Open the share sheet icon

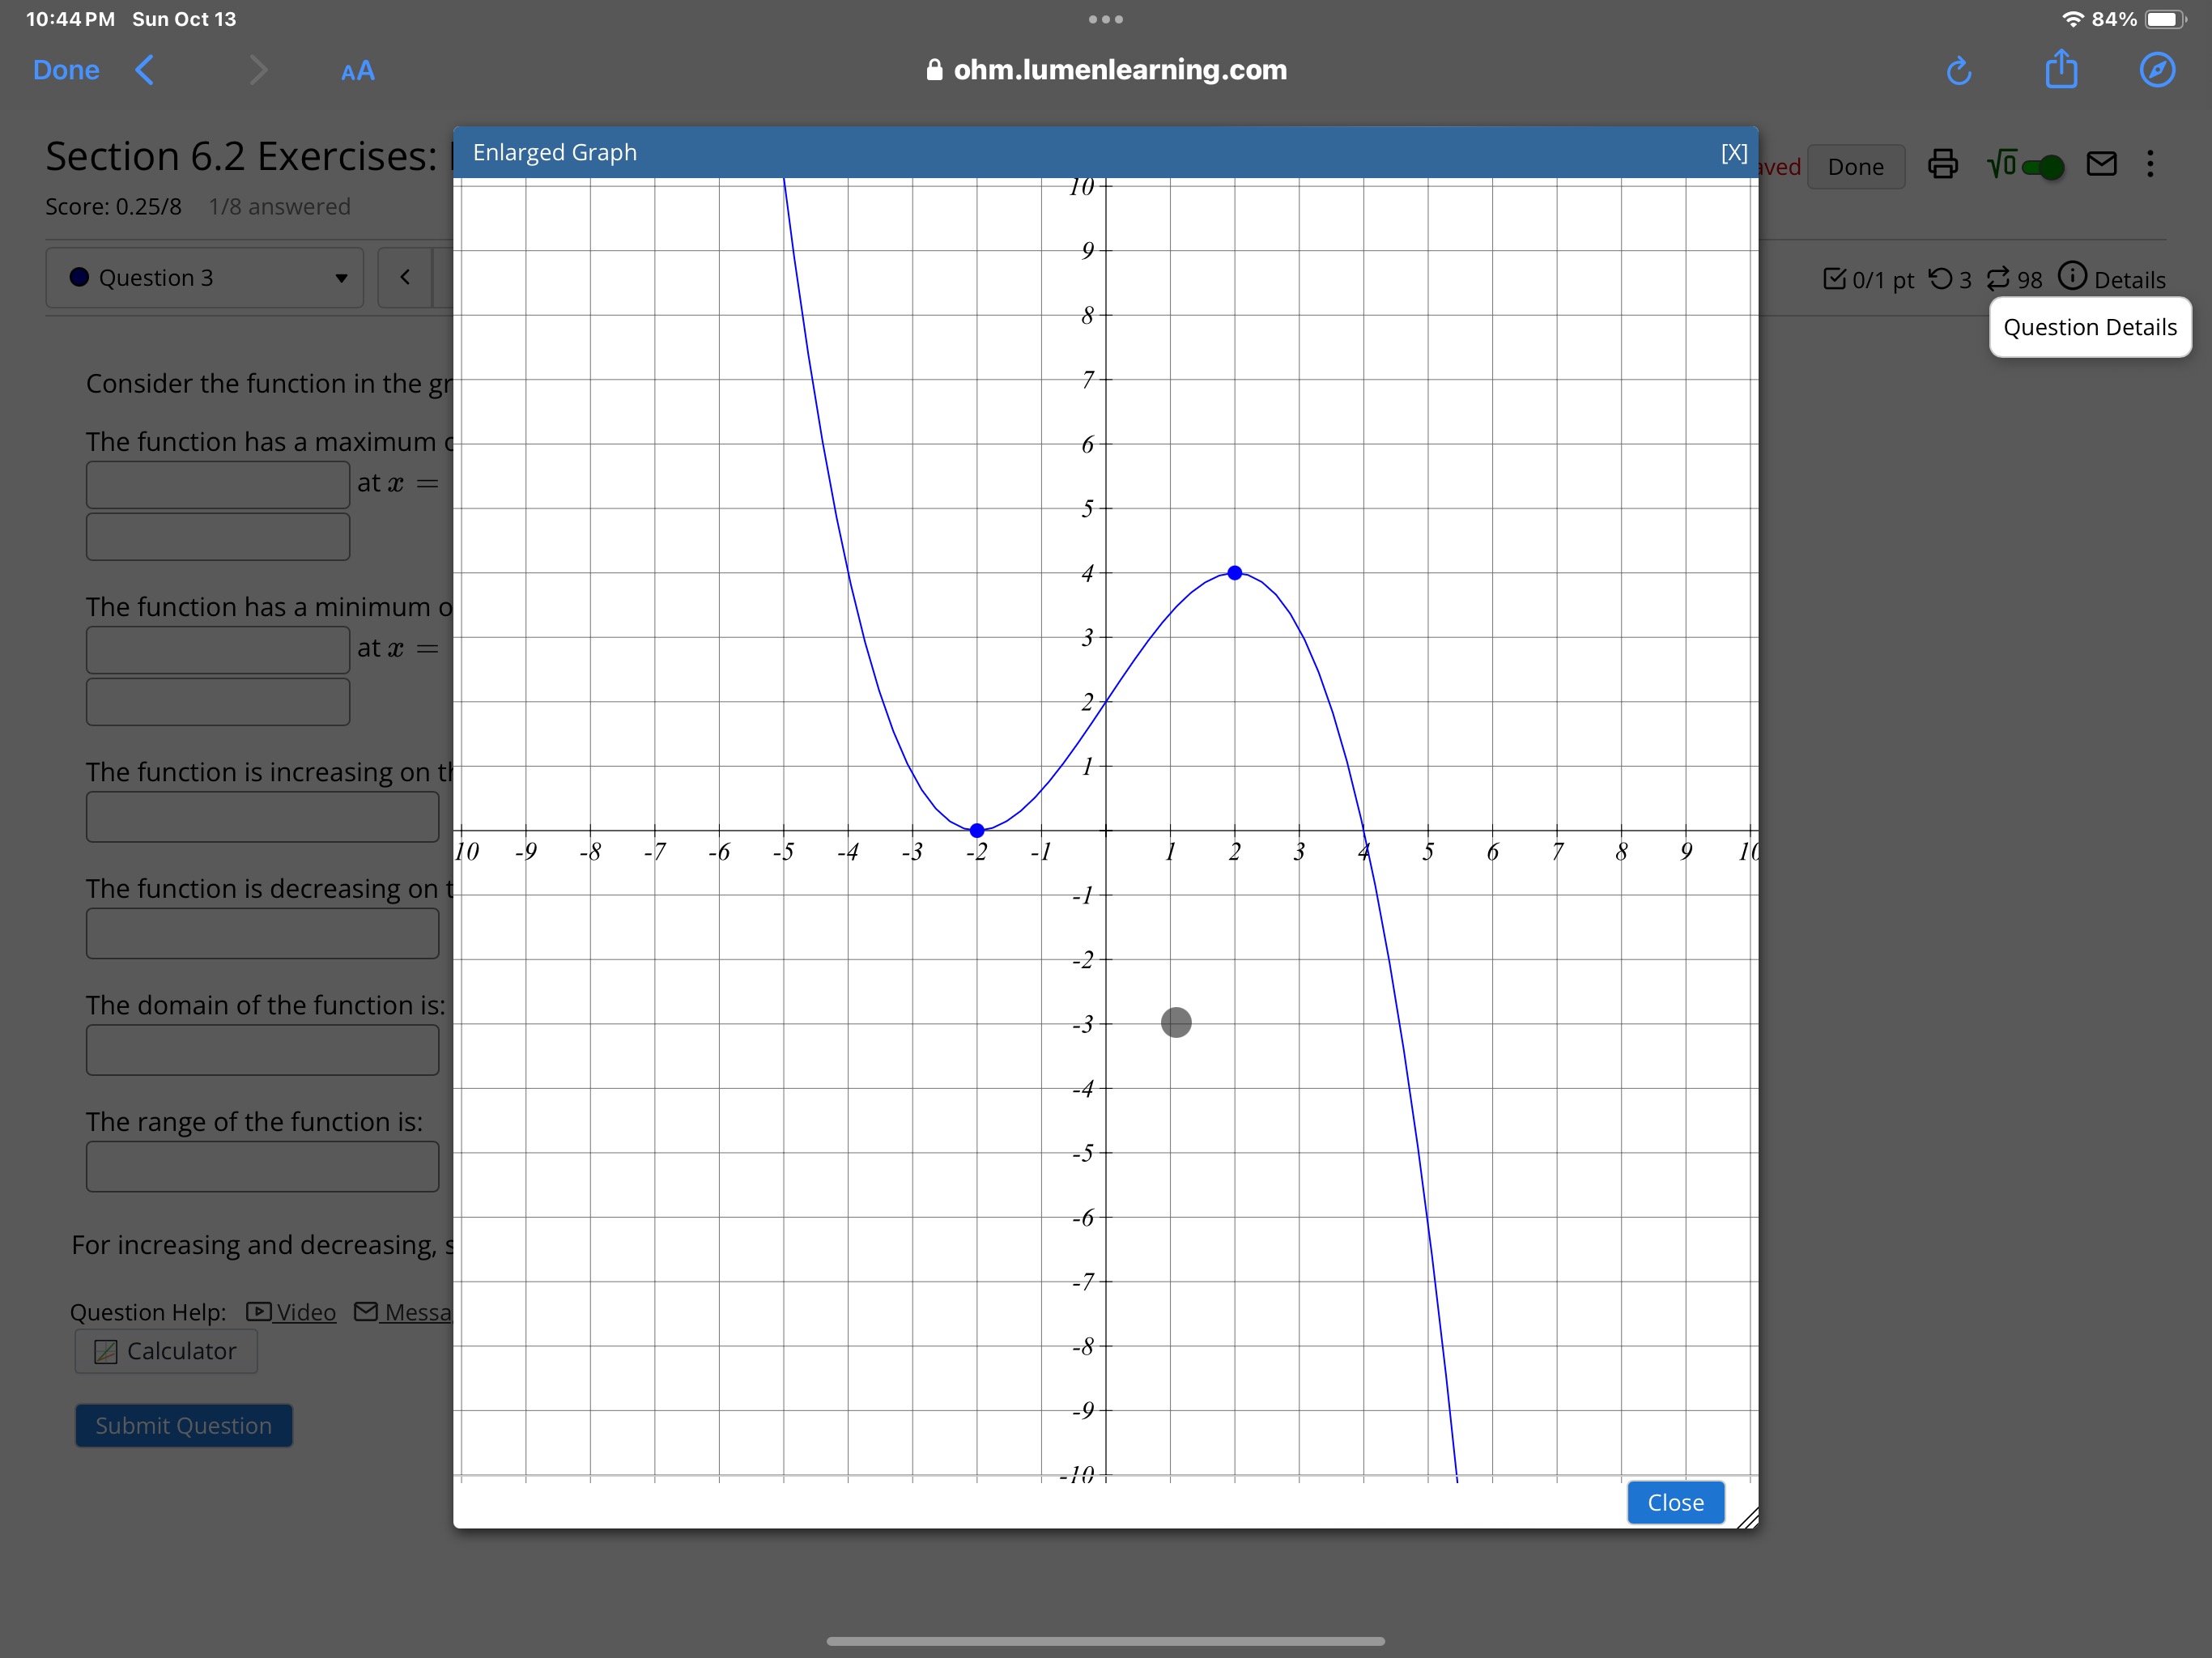pyautogui.click(x=2061, y=69)
